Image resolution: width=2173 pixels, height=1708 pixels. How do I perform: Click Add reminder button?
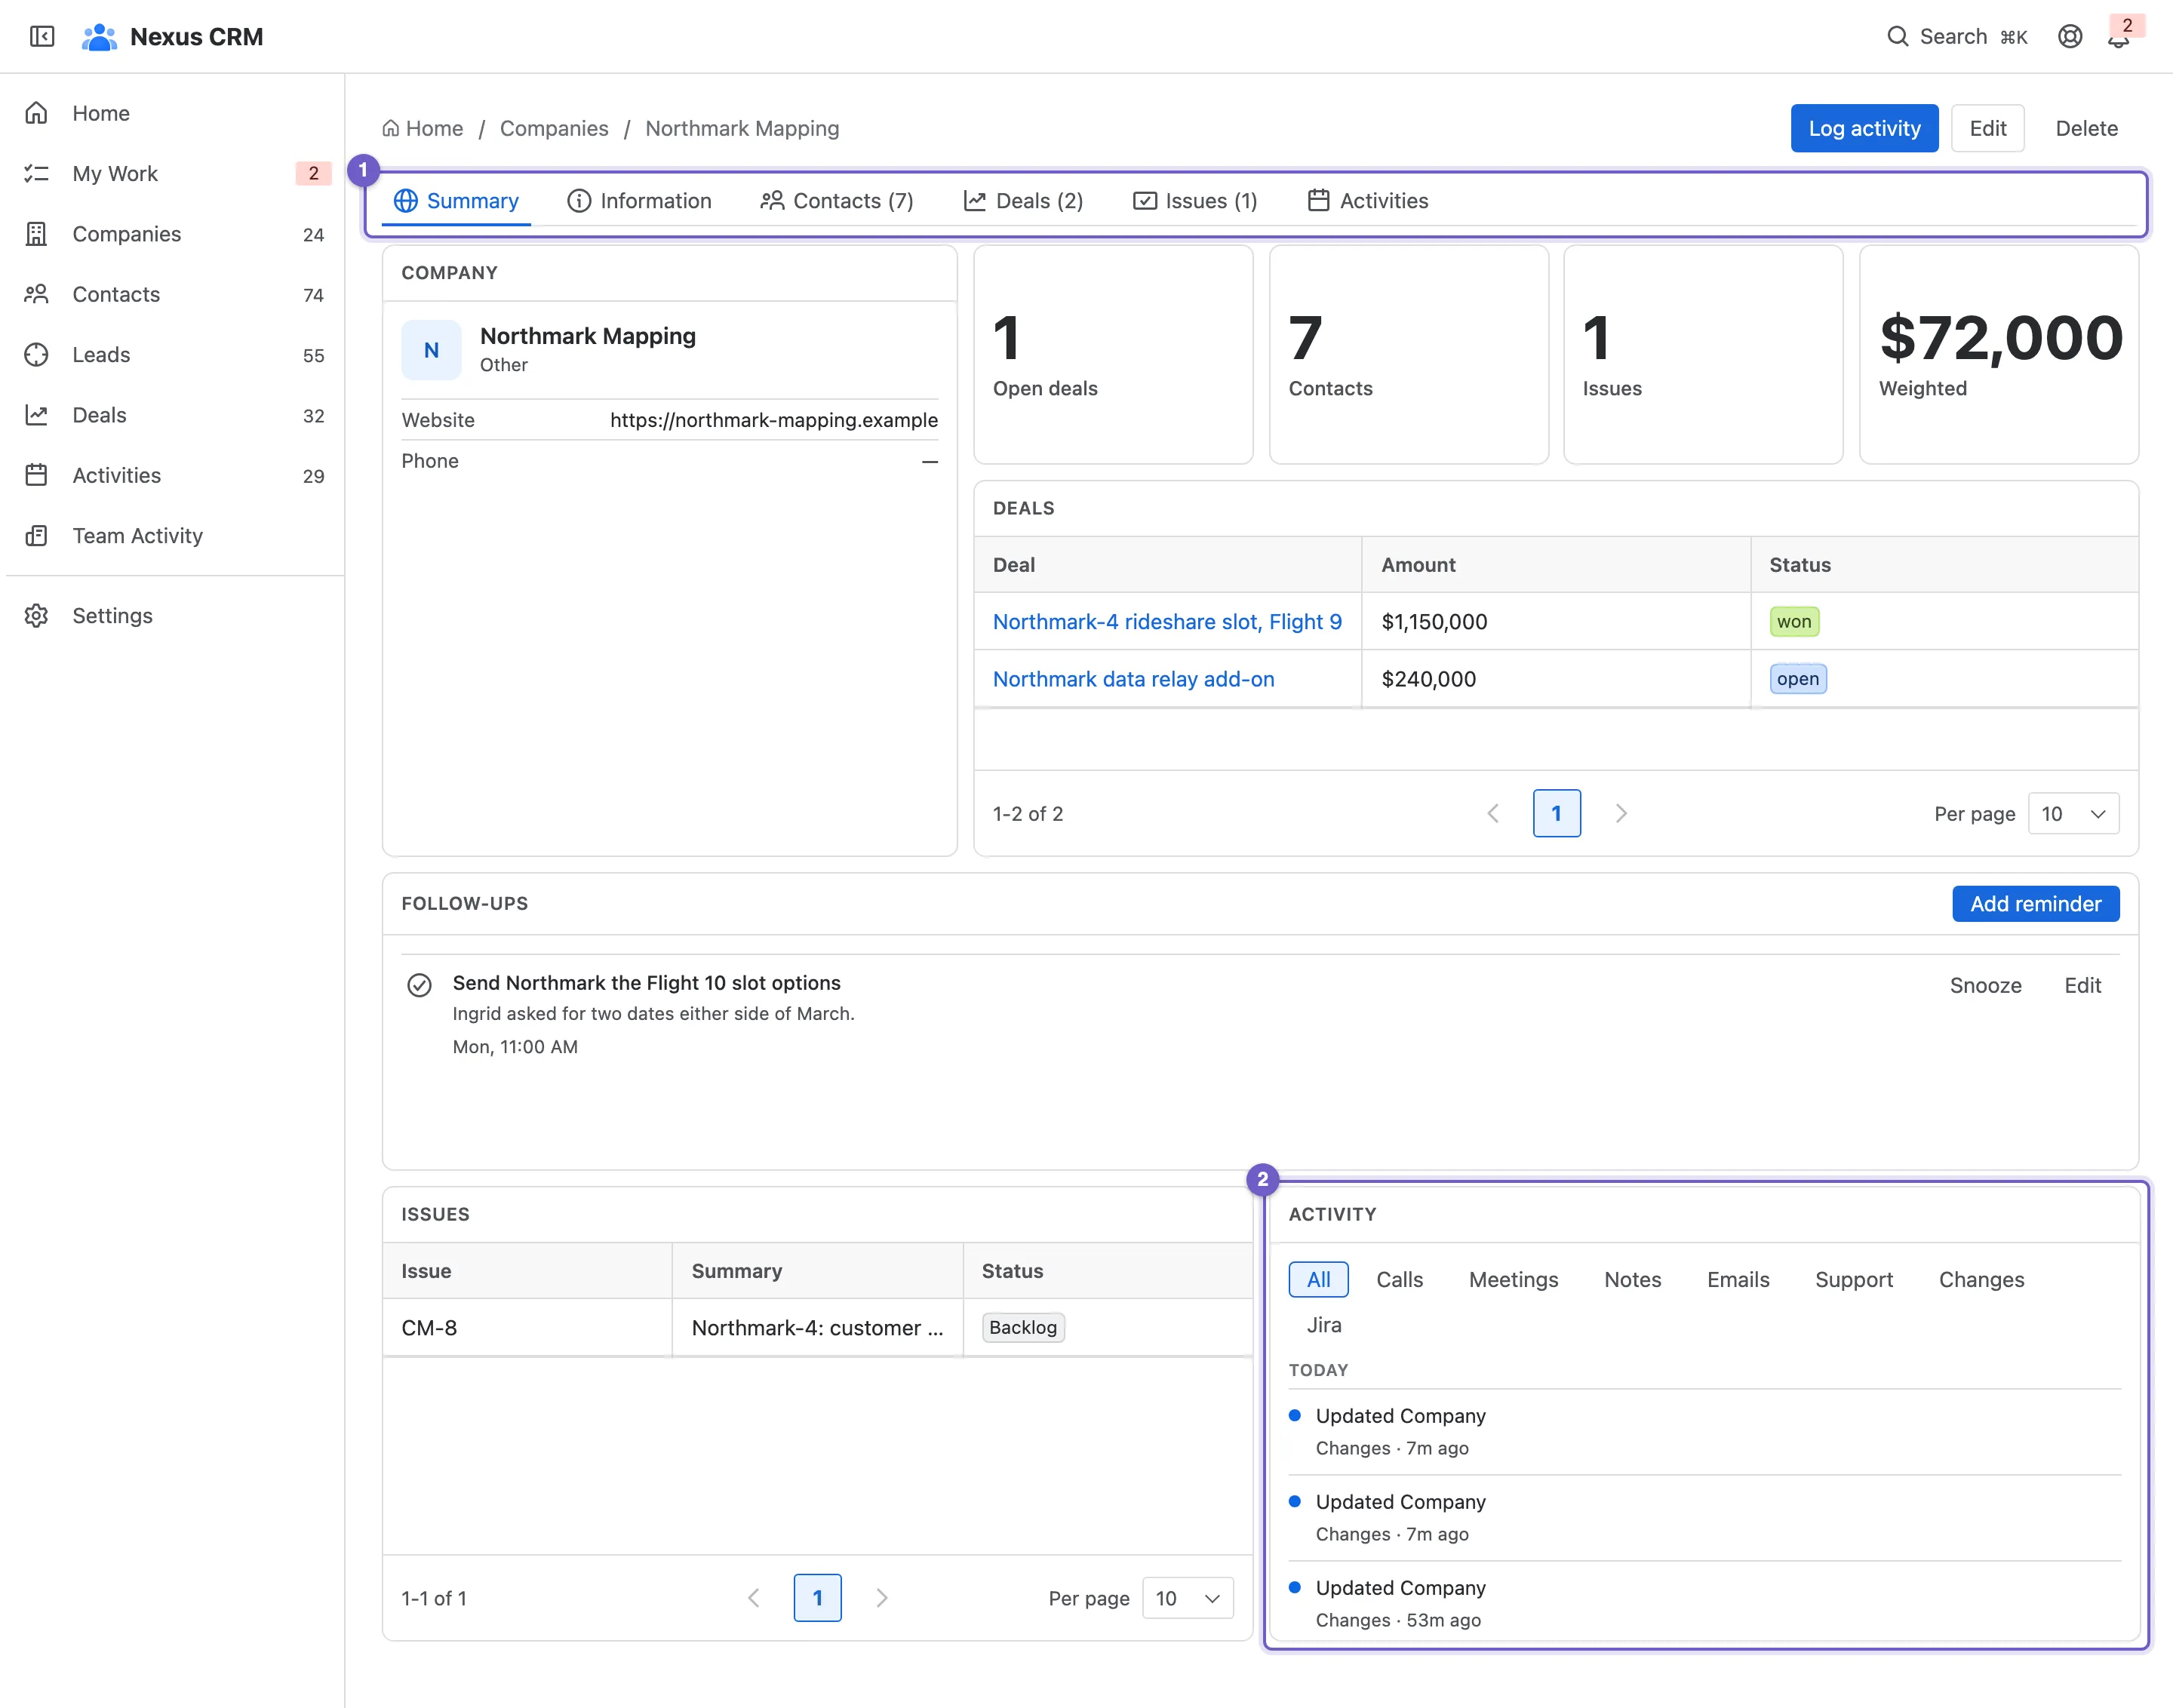pos(2035,904)
